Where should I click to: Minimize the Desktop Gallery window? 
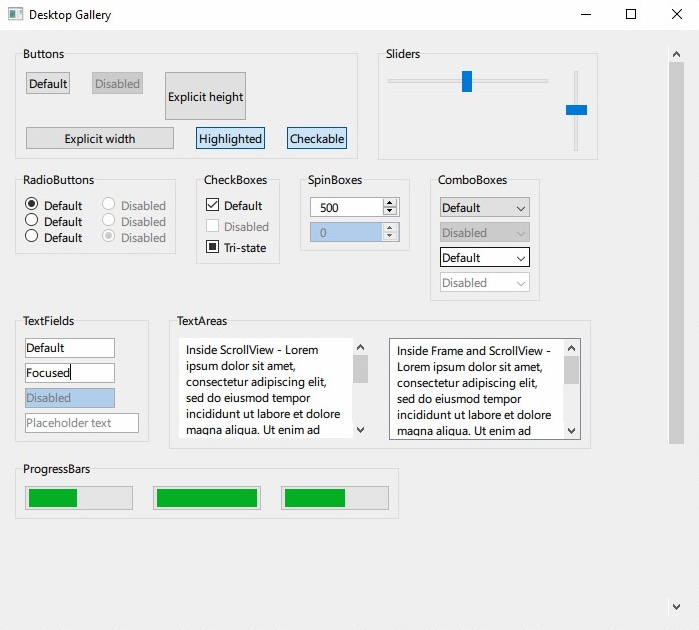[x=586, y=14]
